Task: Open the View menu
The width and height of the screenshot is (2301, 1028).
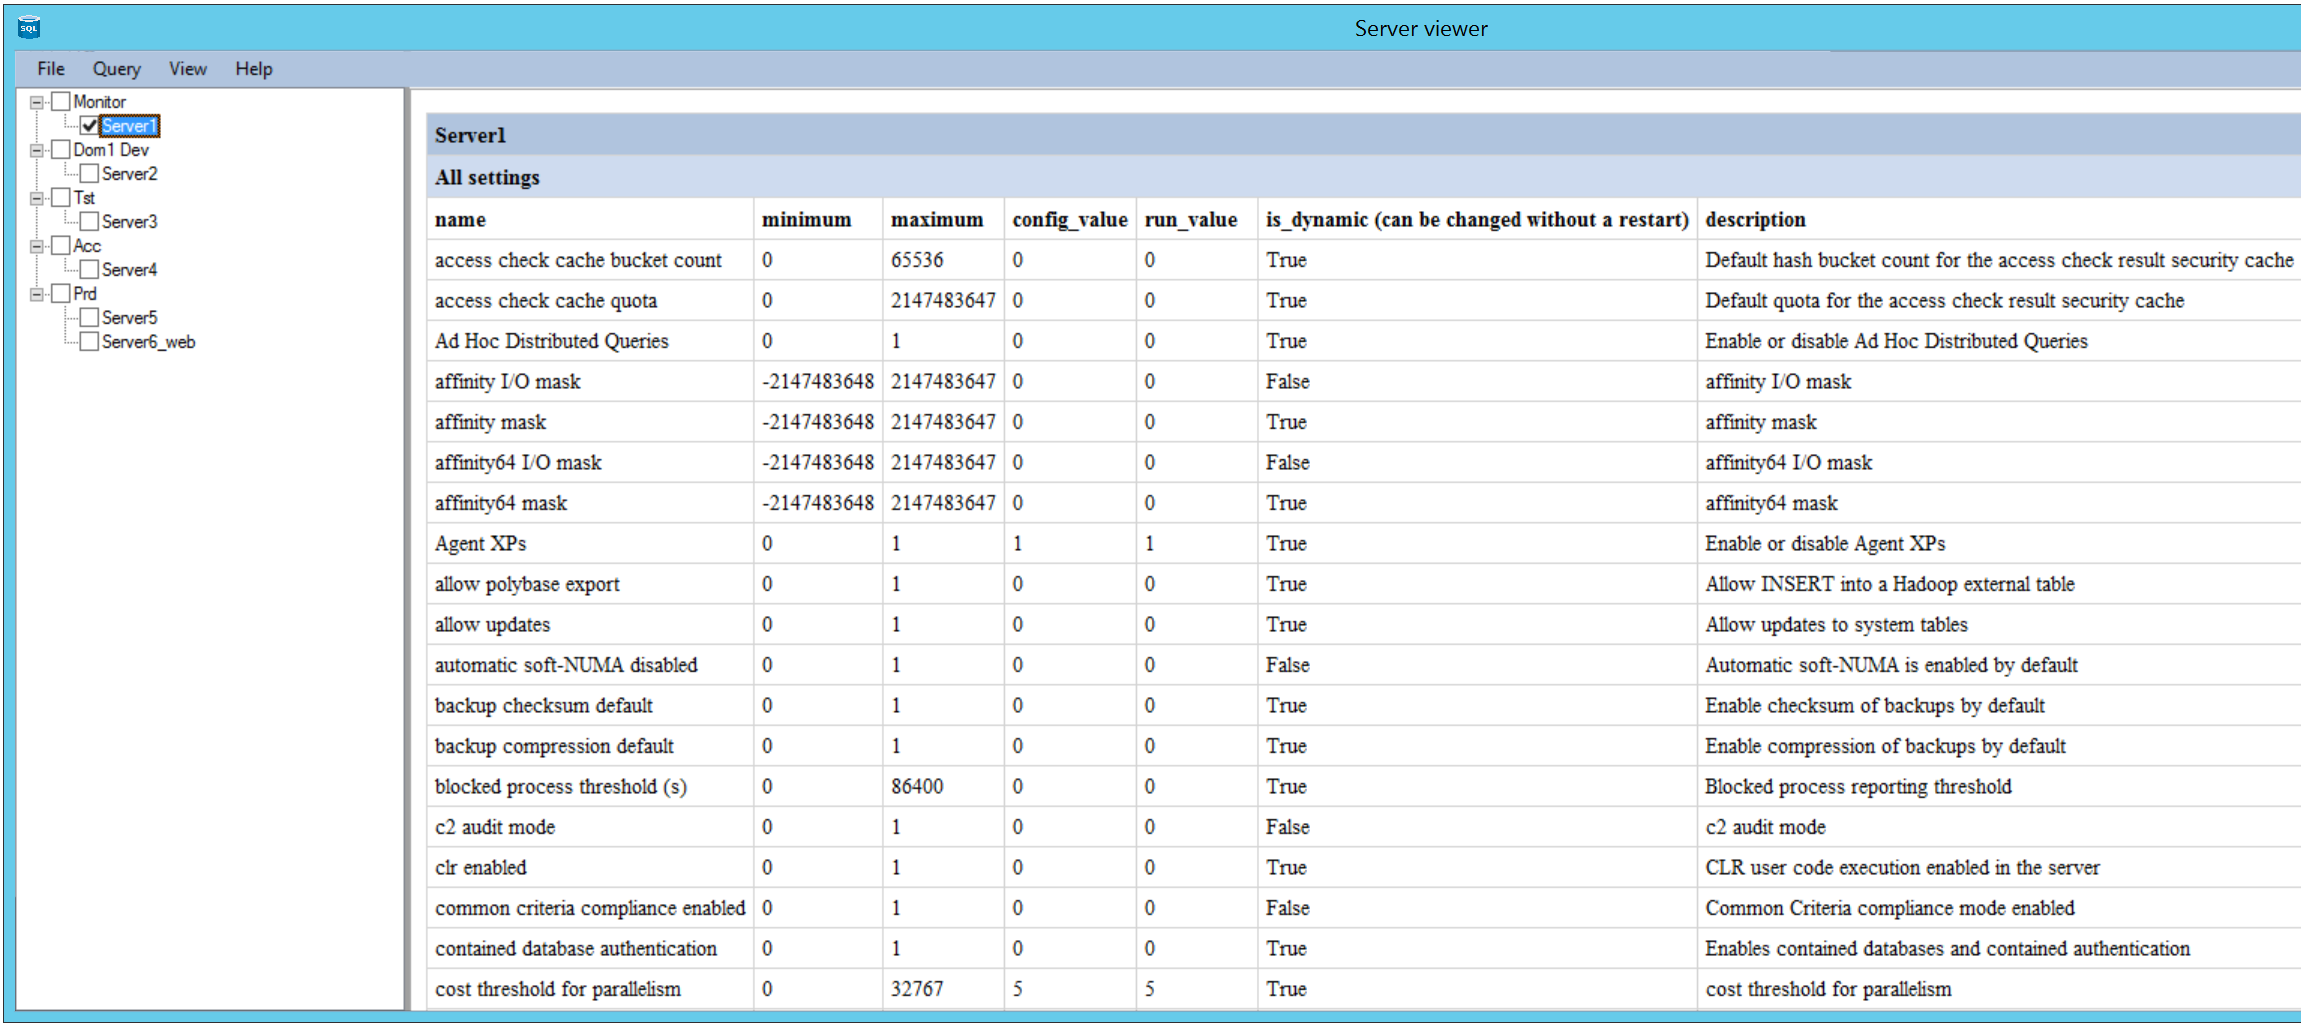Action: [x=187, y=69]
